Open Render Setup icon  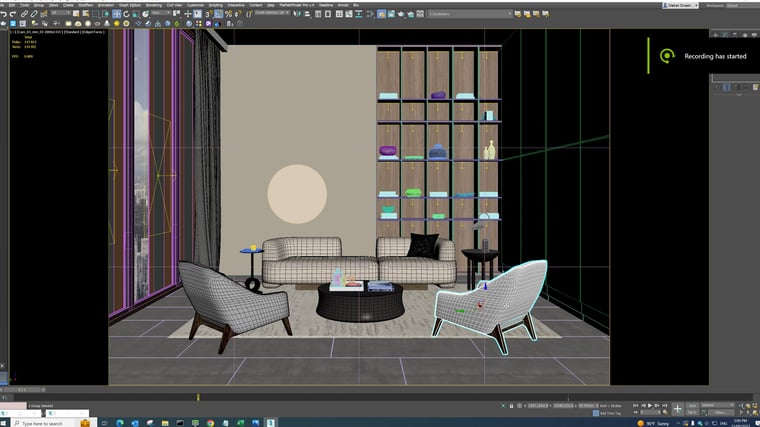tap(382, 14)
